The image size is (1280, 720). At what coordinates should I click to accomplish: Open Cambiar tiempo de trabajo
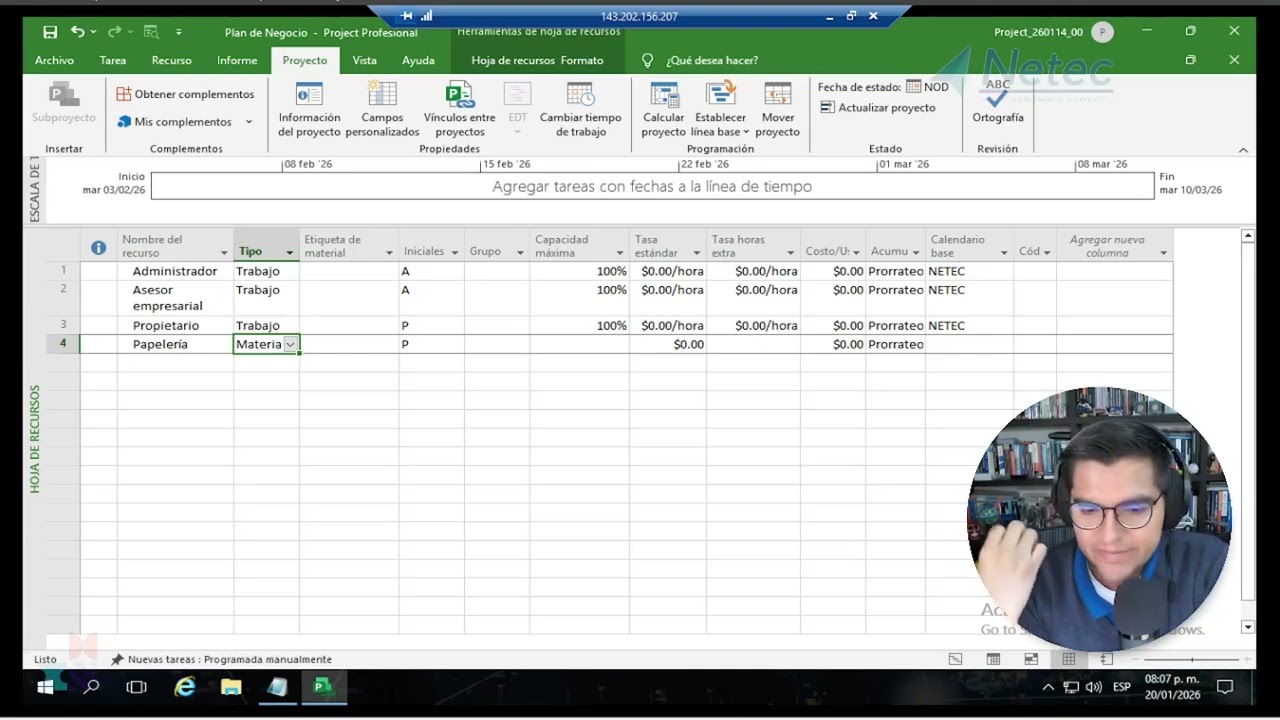[580, 110]
